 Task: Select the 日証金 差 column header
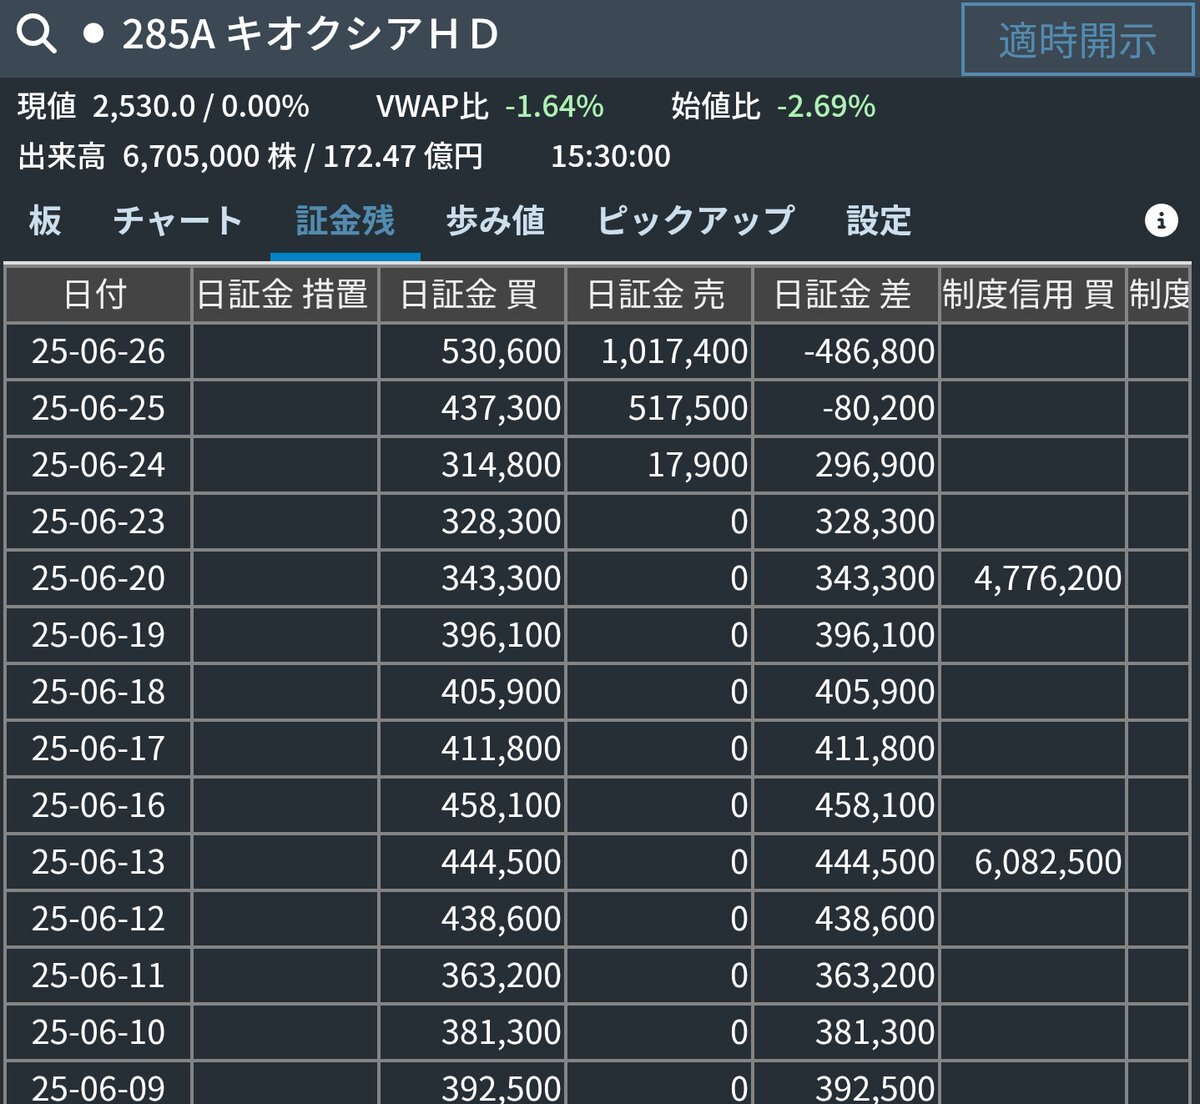(x=846, y=294)
